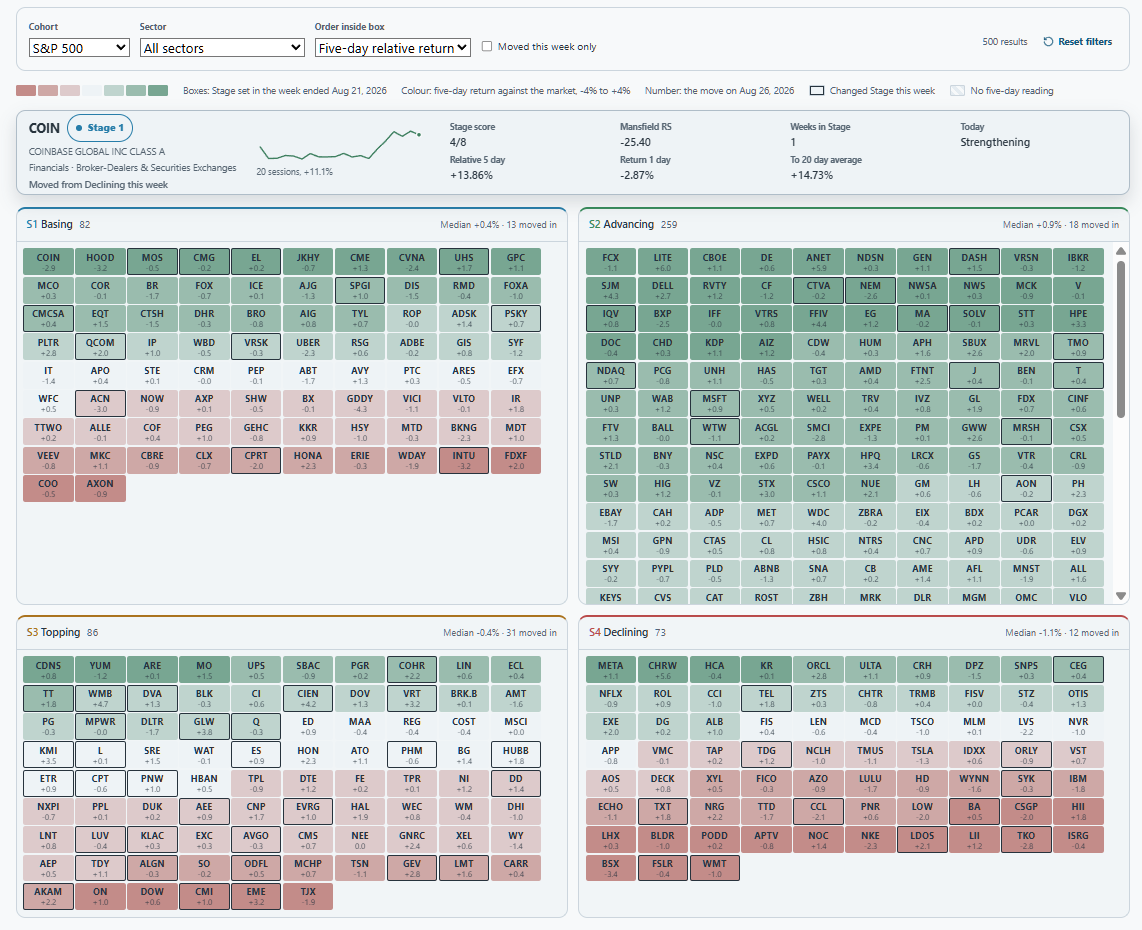Select the NDAQ tile in Advancing

610,375
